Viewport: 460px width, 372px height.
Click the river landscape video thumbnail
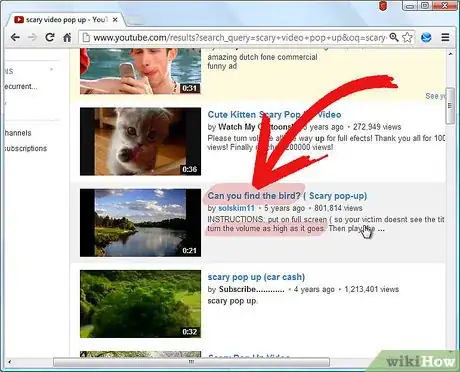point(140,223)
